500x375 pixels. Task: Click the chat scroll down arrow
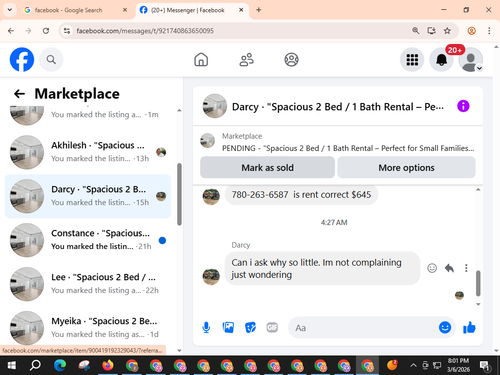478,304
